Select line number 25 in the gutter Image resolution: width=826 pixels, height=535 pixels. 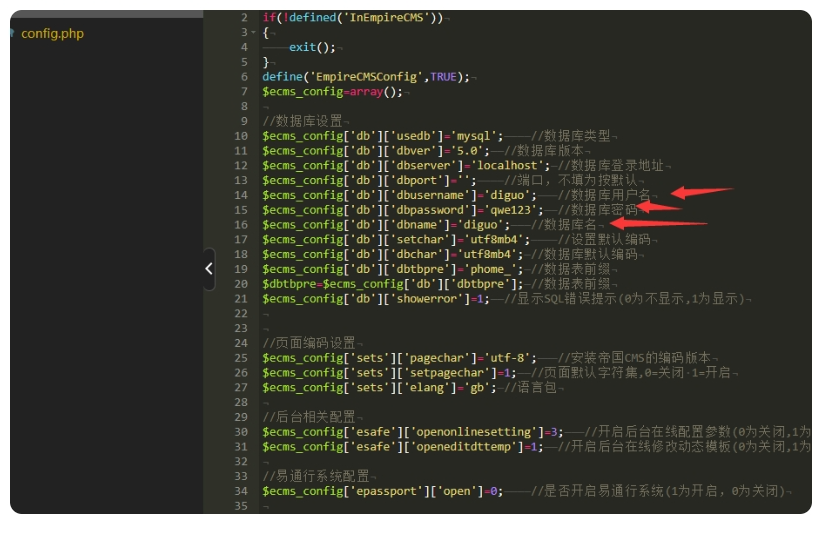(241, 357)
